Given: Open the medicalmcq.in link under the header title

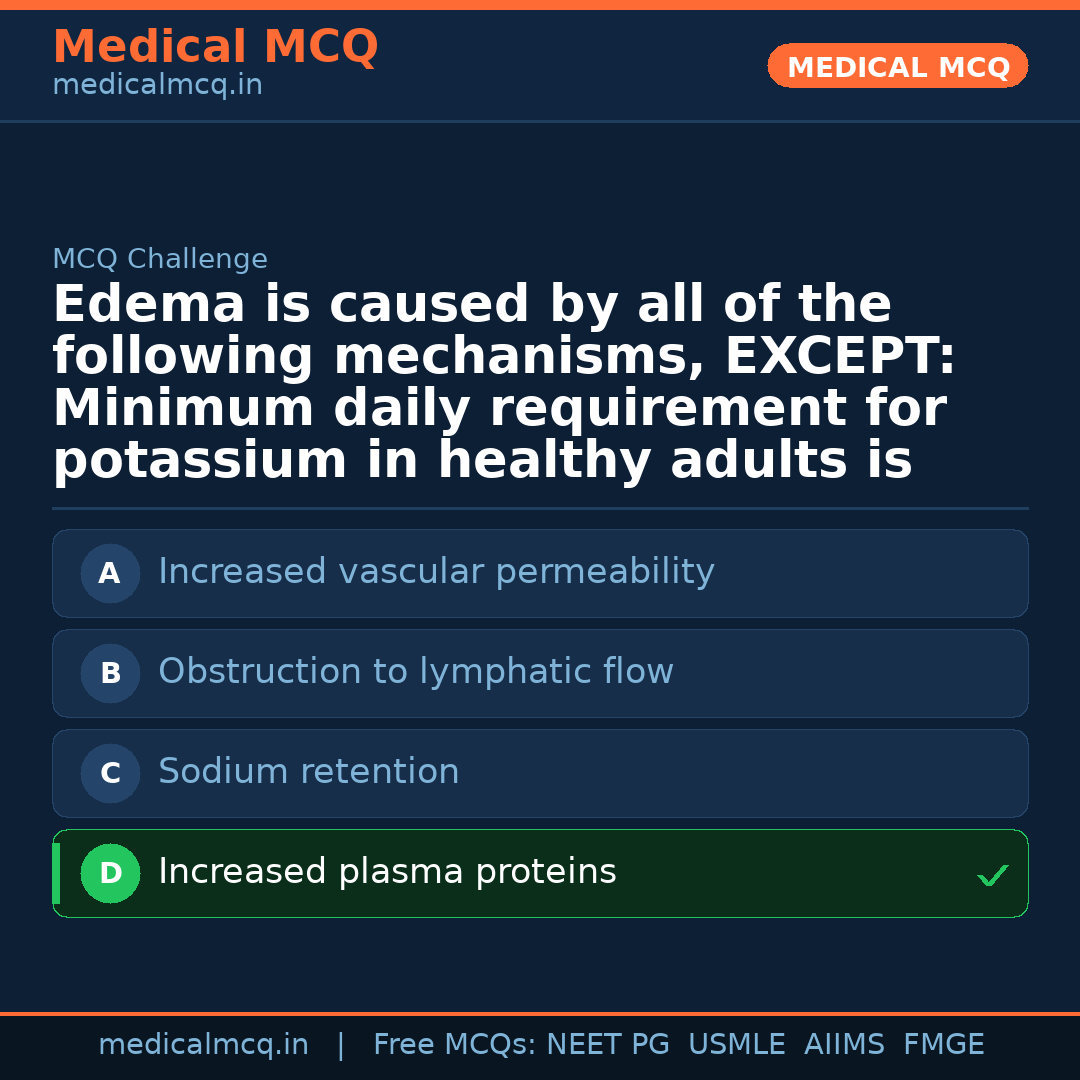Looking at the screenshot, I should [157, 86].
